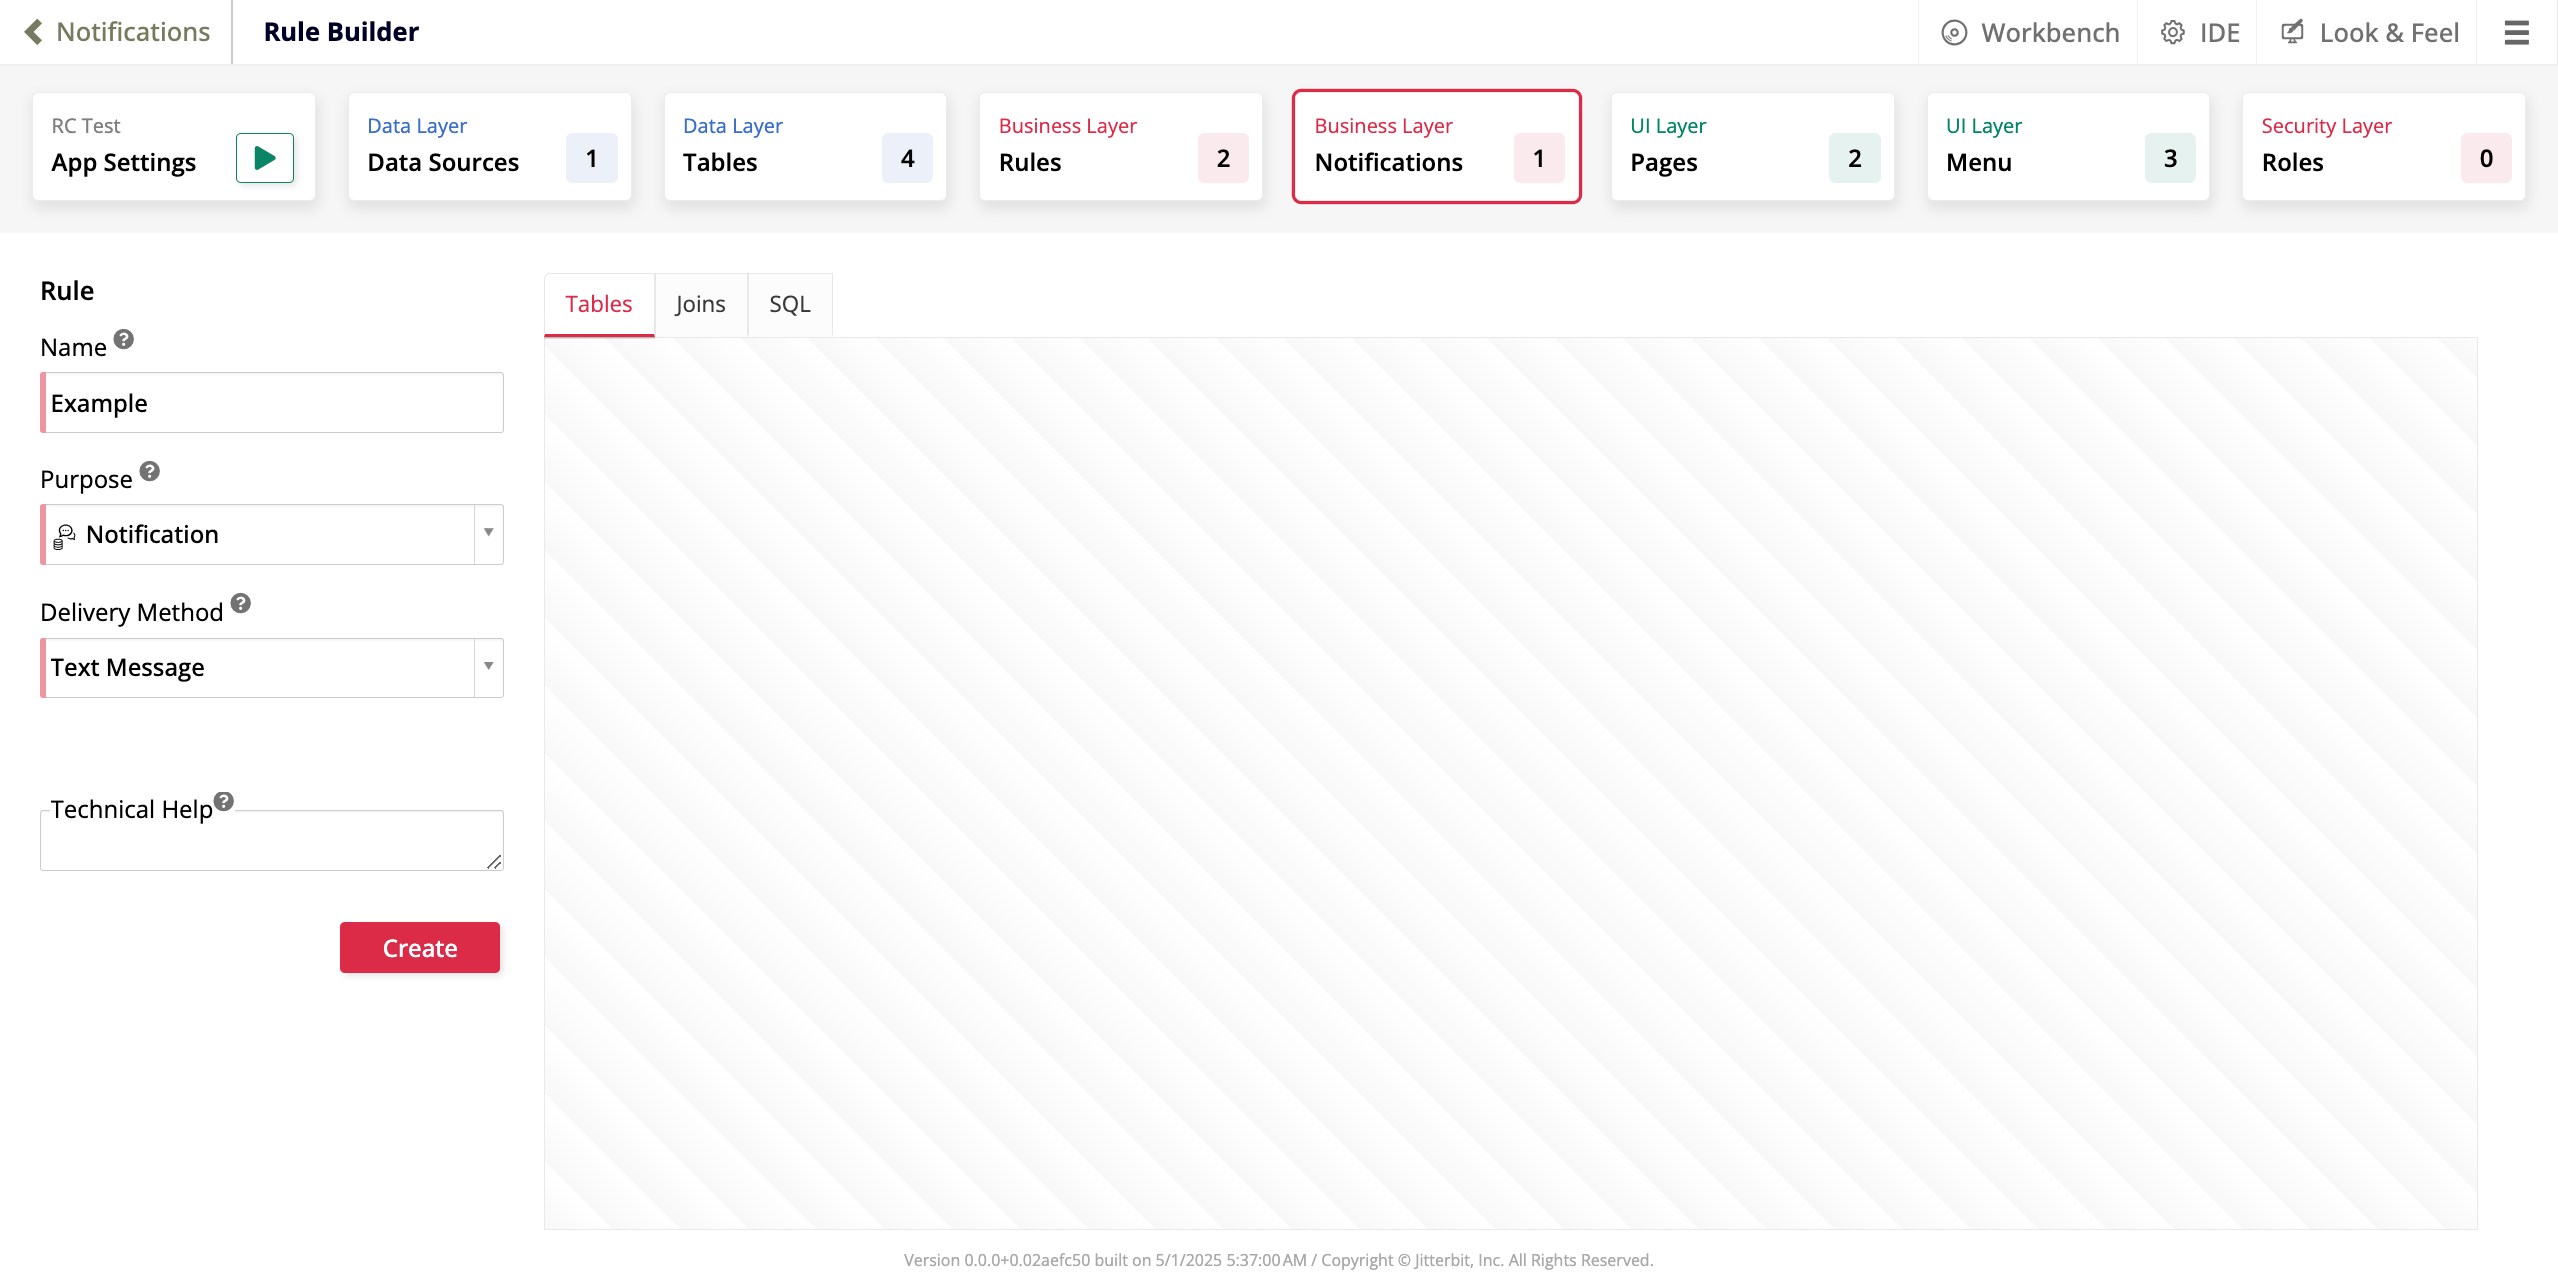Open the Delivery Method dropdown
Image resolution: width=2558 pixels, height=1275 pixels.
click(x=487, y=667)
